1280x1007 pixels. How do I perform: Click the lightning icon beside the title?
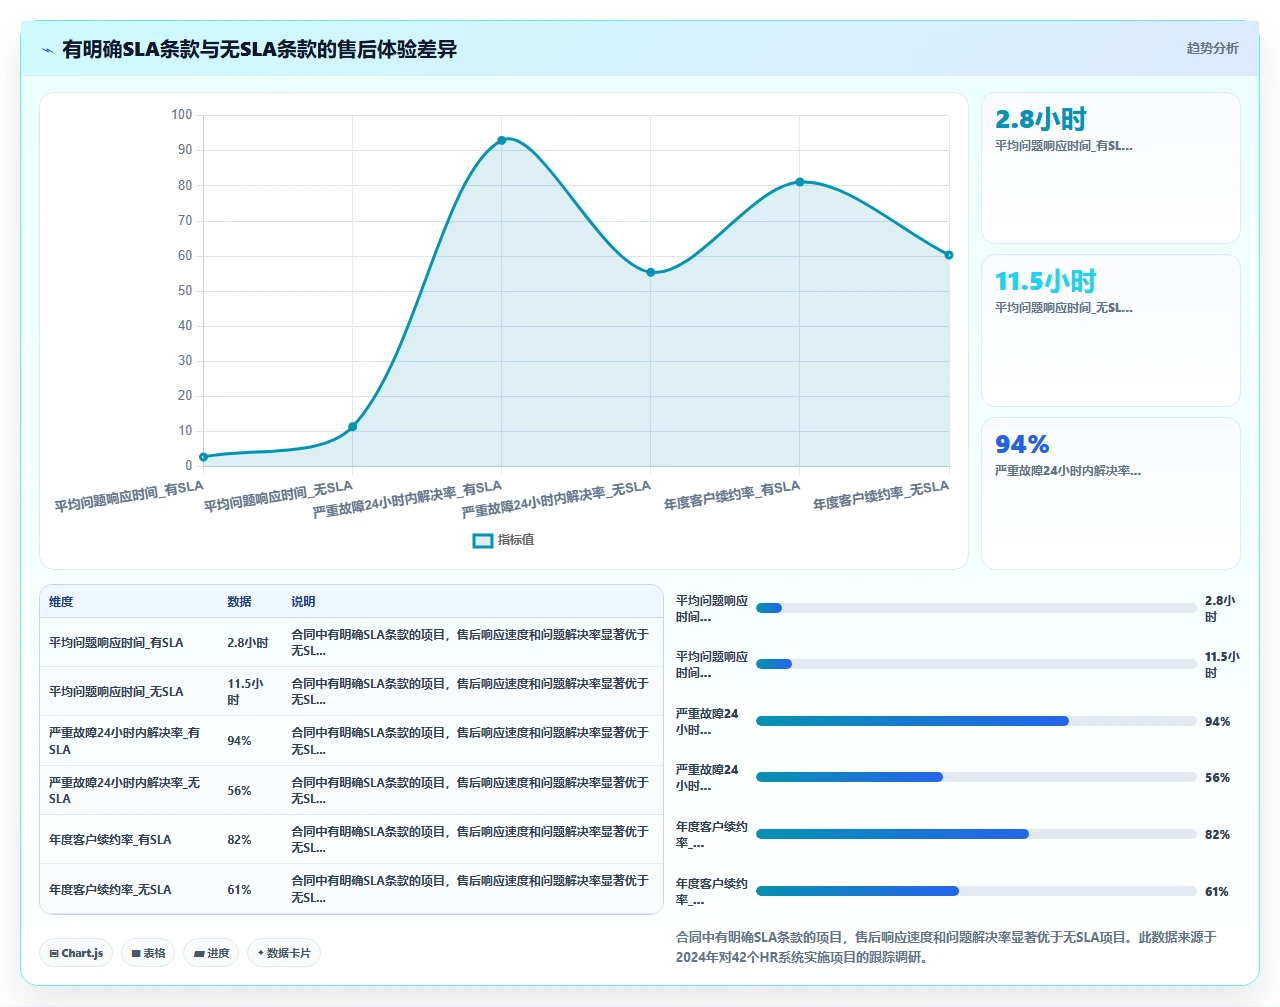[x=47, y=50]
